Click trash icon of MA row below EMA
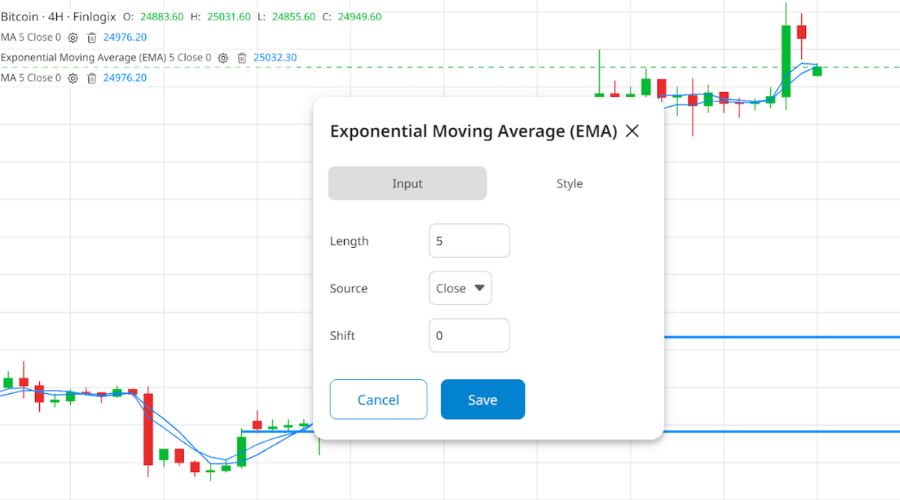This screenshot has height=500, width=900. coord(92,78)
